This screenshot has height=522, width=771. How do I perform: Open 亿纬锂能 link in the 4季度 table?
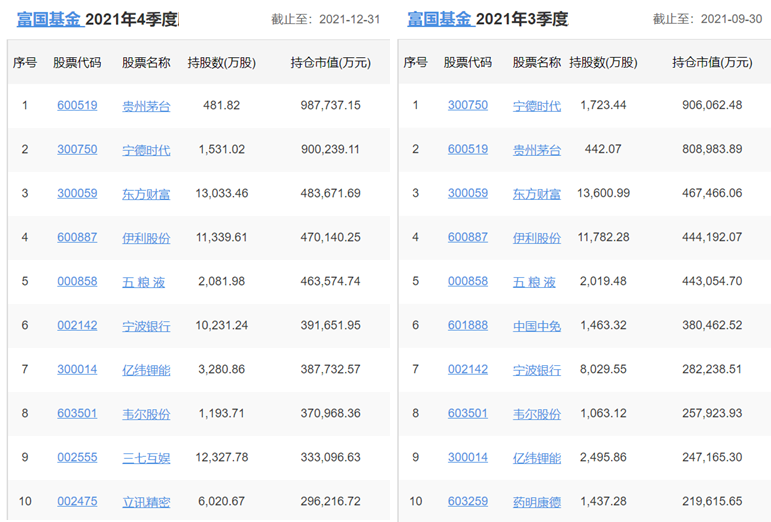point(146,370)
